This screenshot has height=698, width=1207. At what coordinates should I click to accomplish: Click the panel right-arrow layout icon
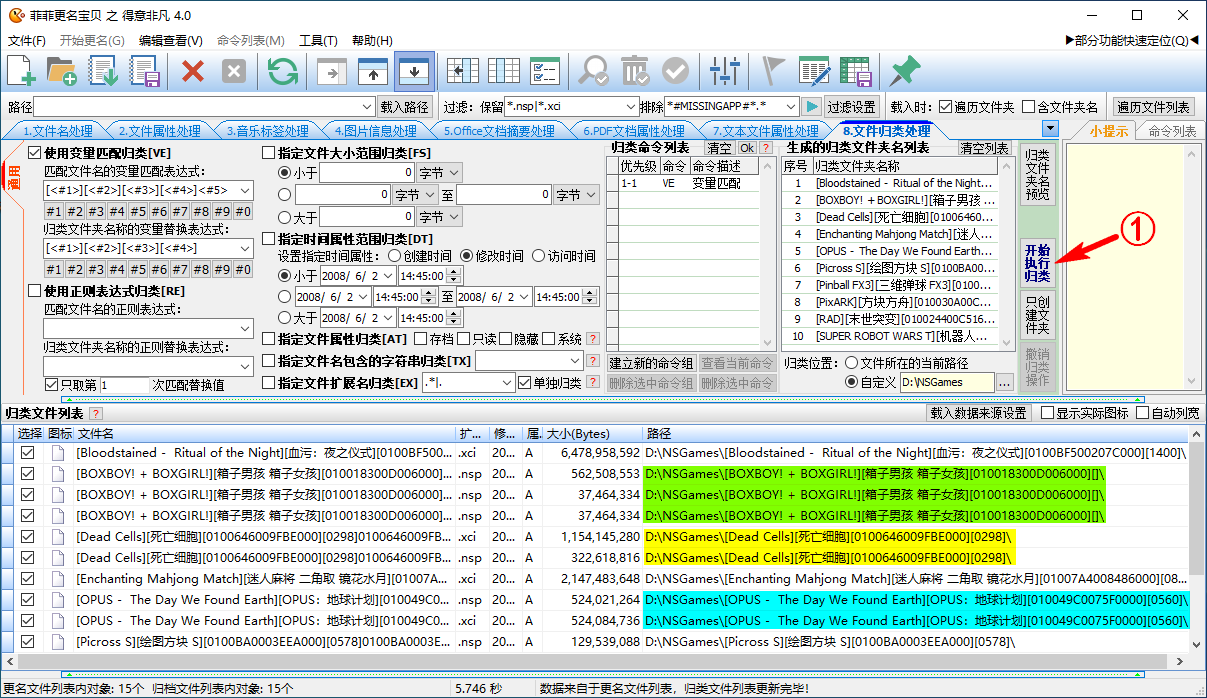pos(331,71)
